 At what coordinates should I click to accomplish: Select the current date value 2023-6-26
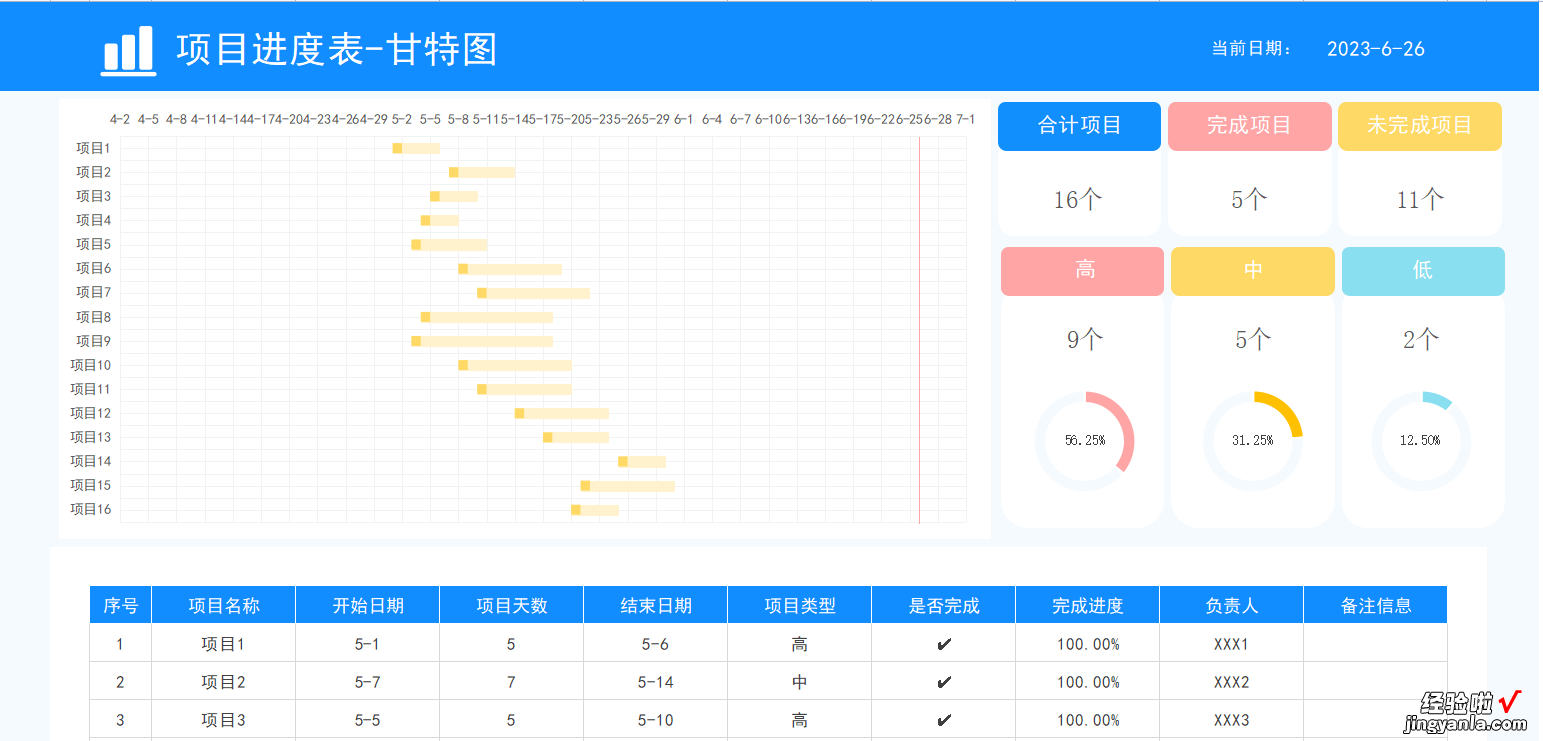point(1376,49)
